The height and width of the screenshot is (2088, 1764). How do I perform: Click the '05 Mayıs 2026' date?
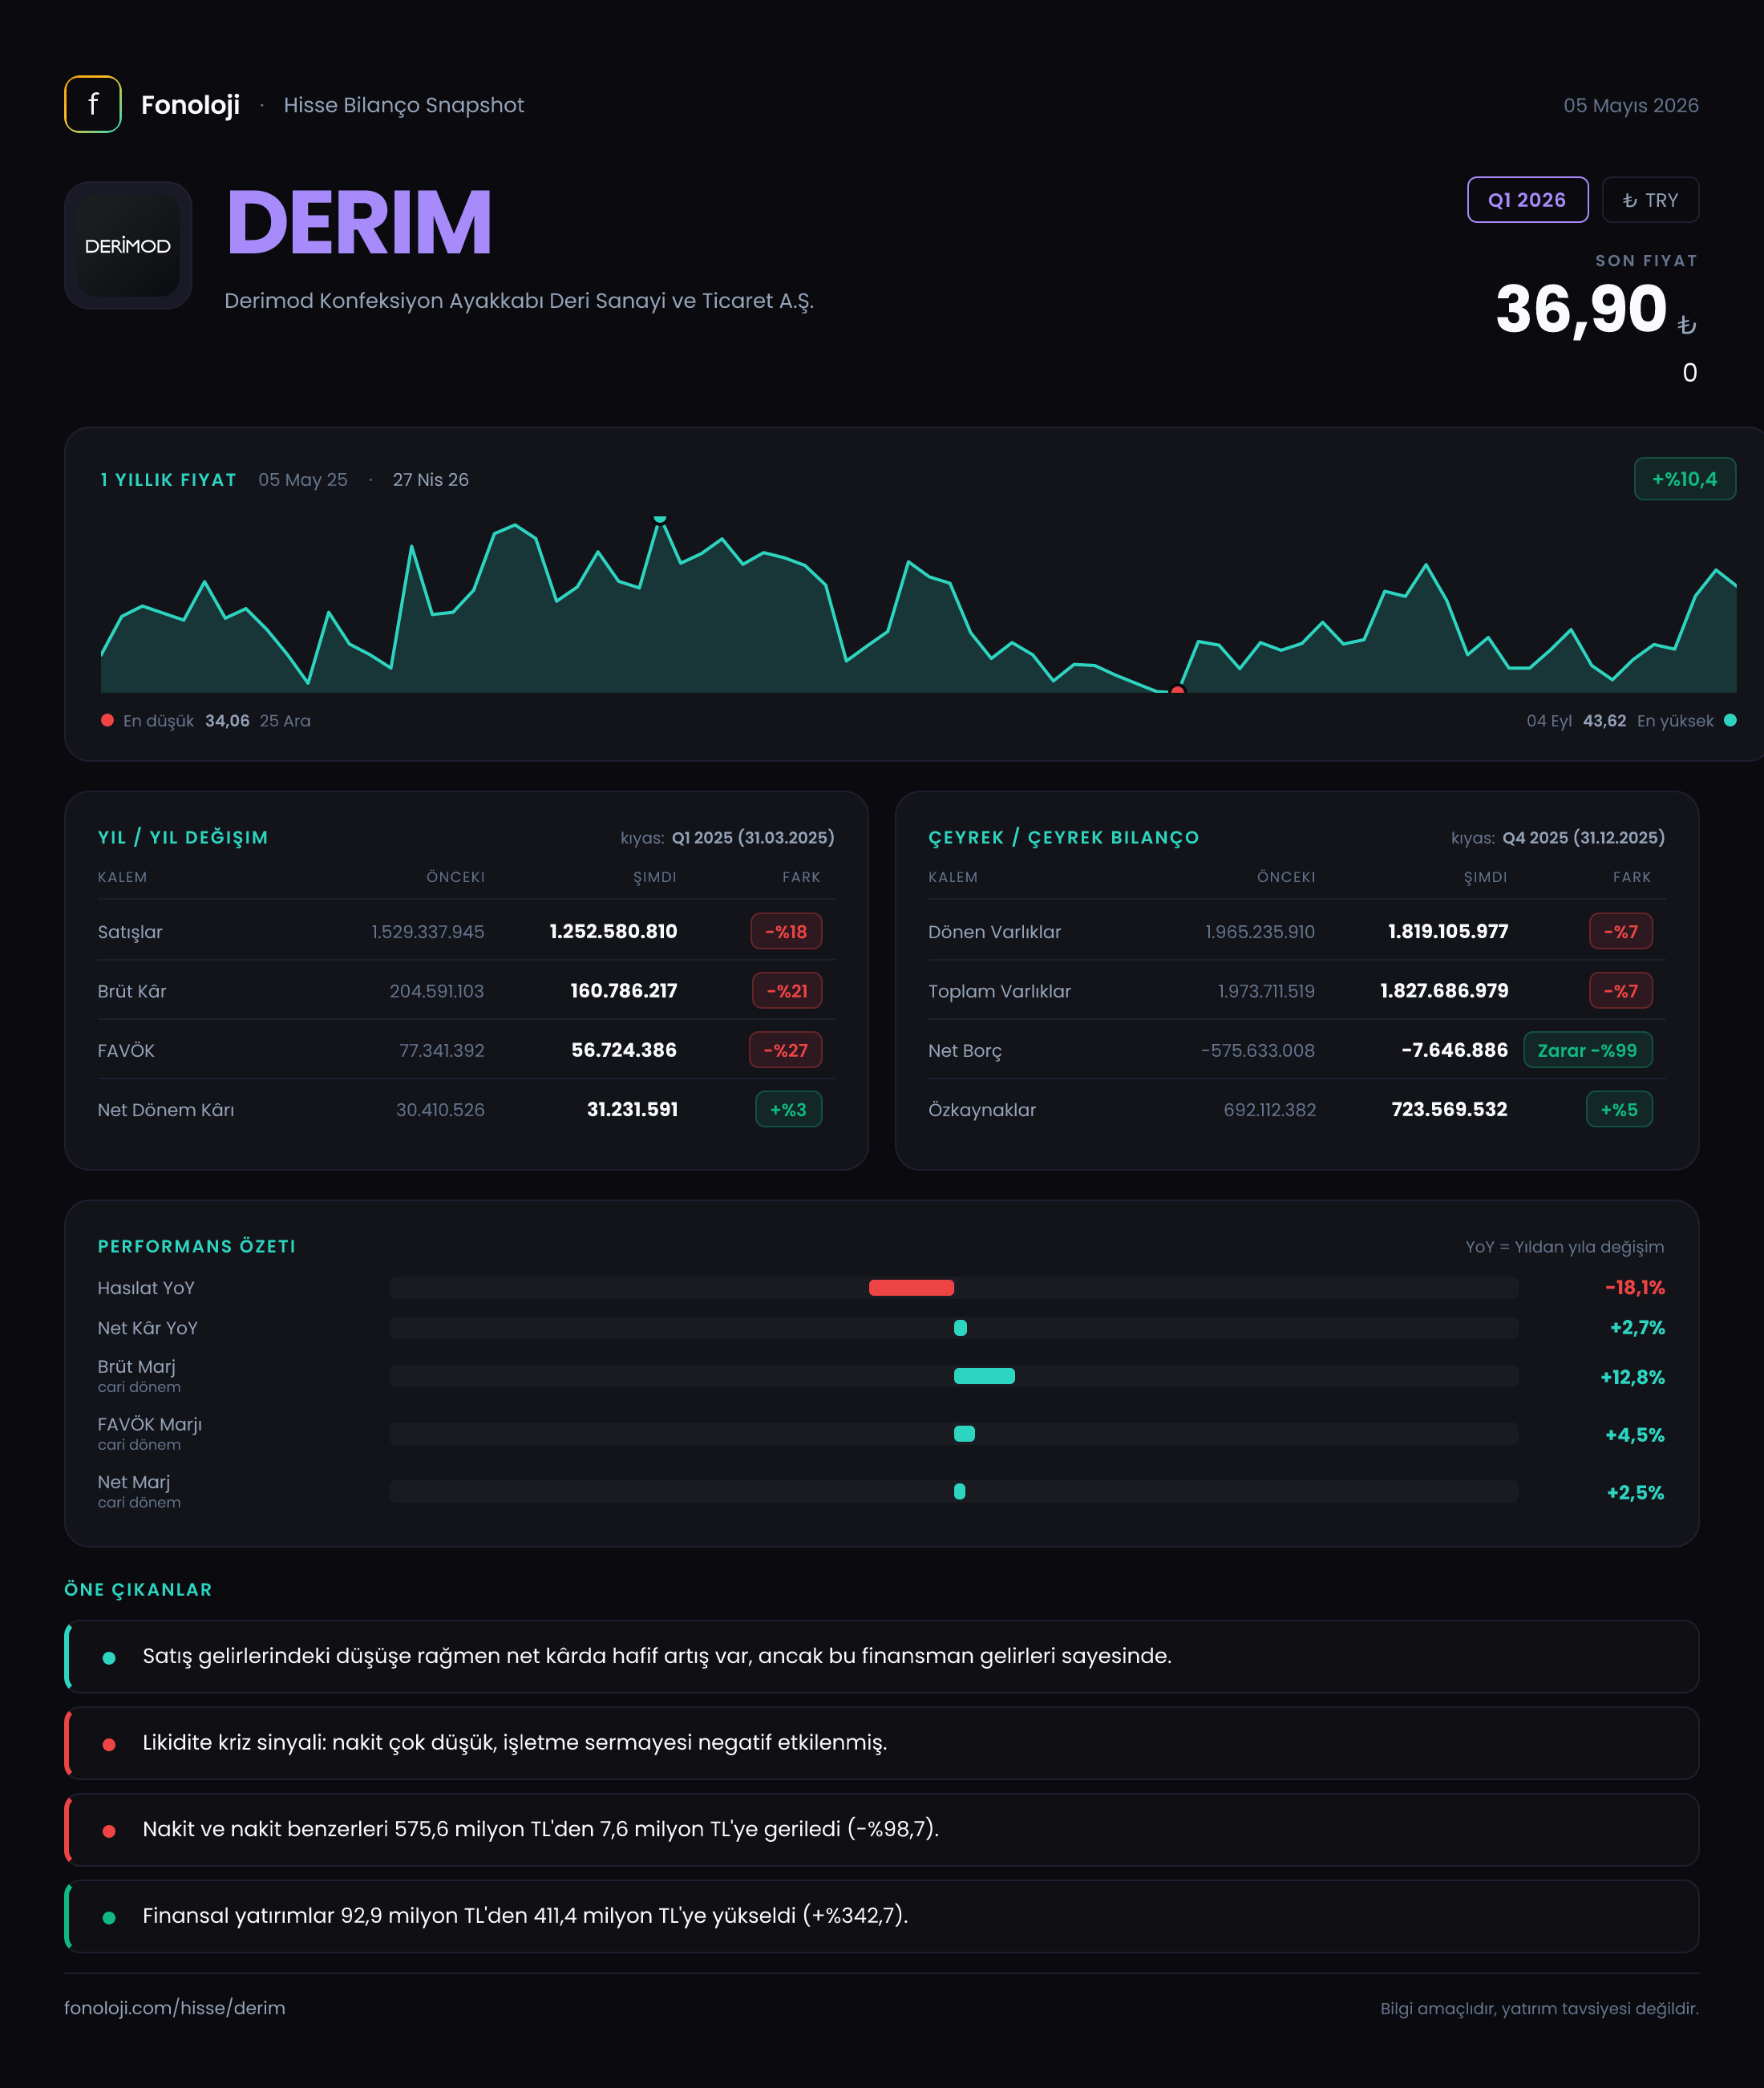tap(1631, 105)
